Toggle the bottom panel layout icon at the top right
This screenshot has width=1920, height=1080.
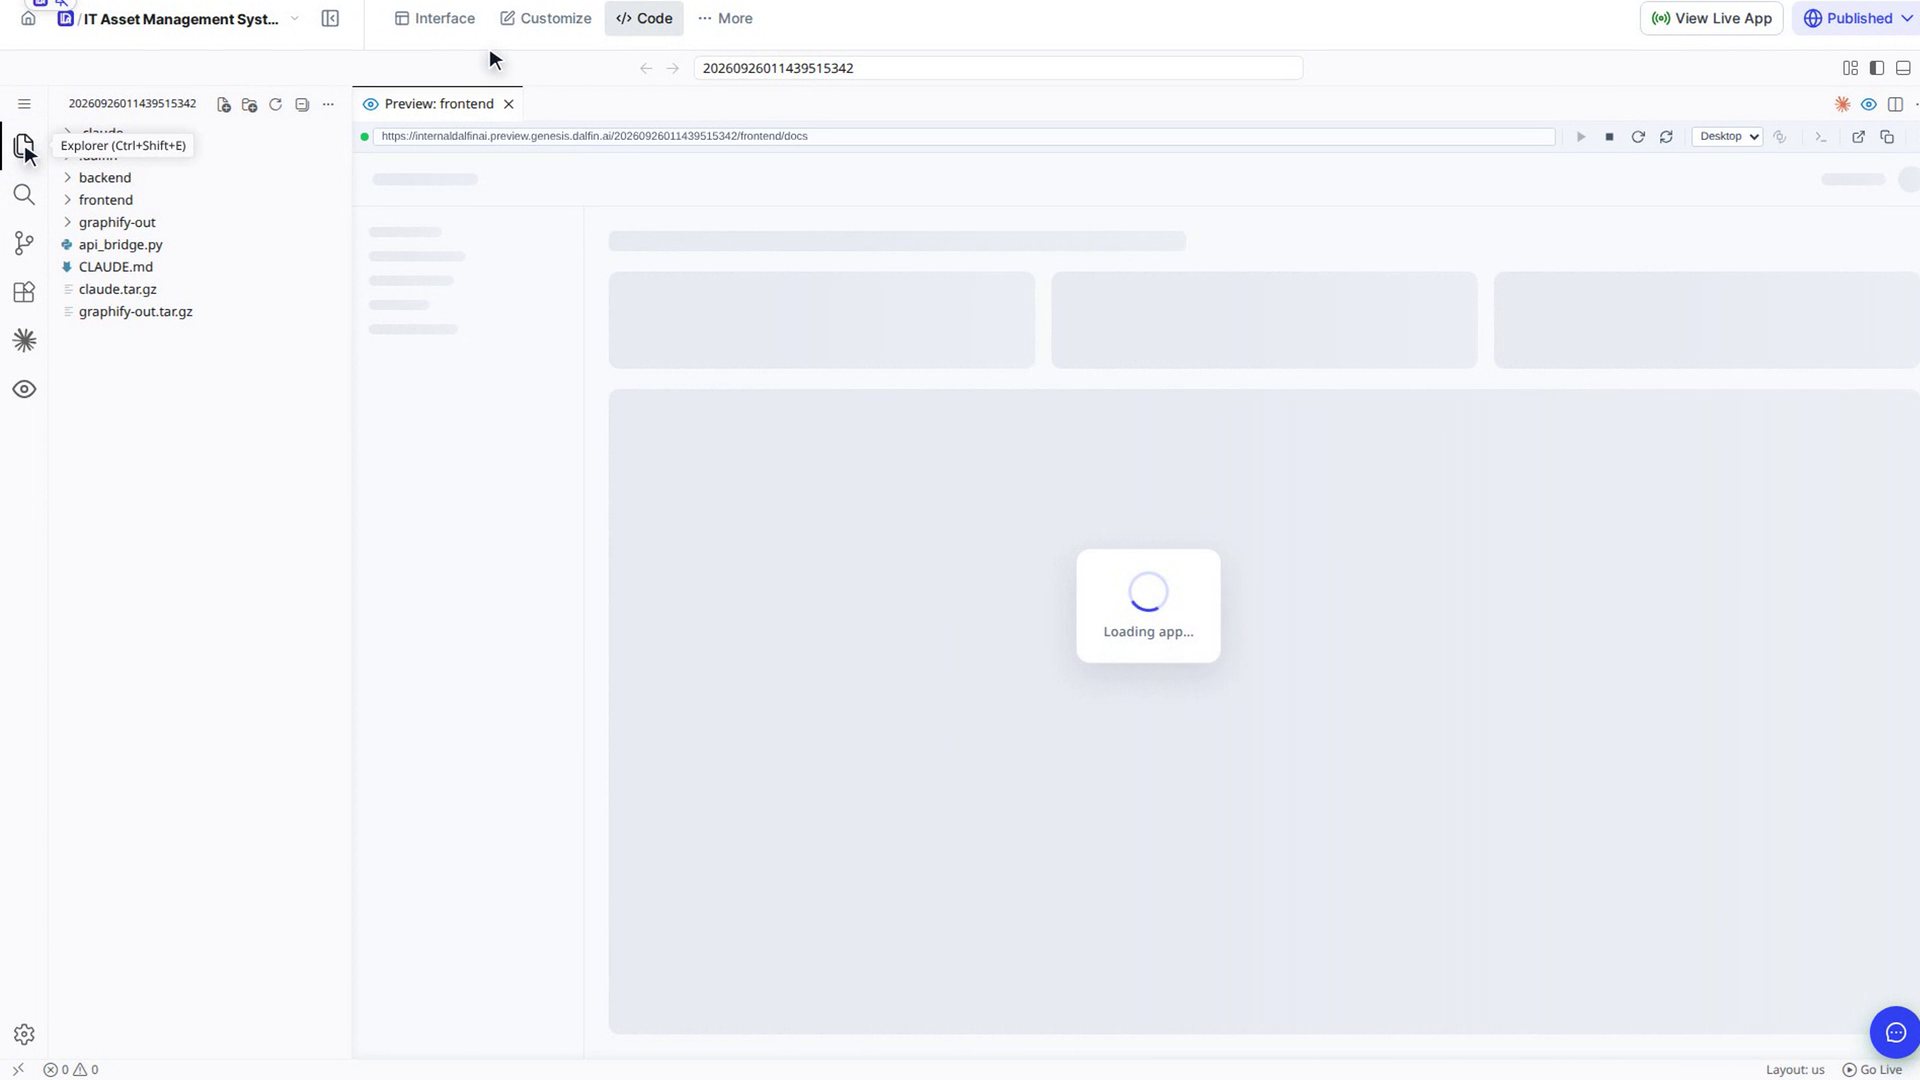tap(1903, 68)
